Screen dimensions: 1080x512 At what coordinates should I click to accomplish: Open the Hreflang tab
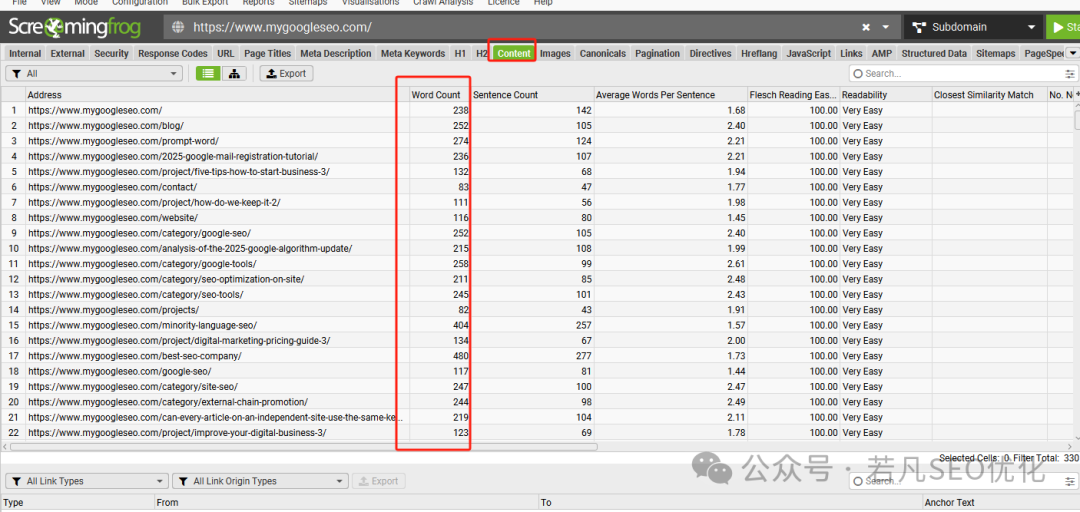pos(759,53)
